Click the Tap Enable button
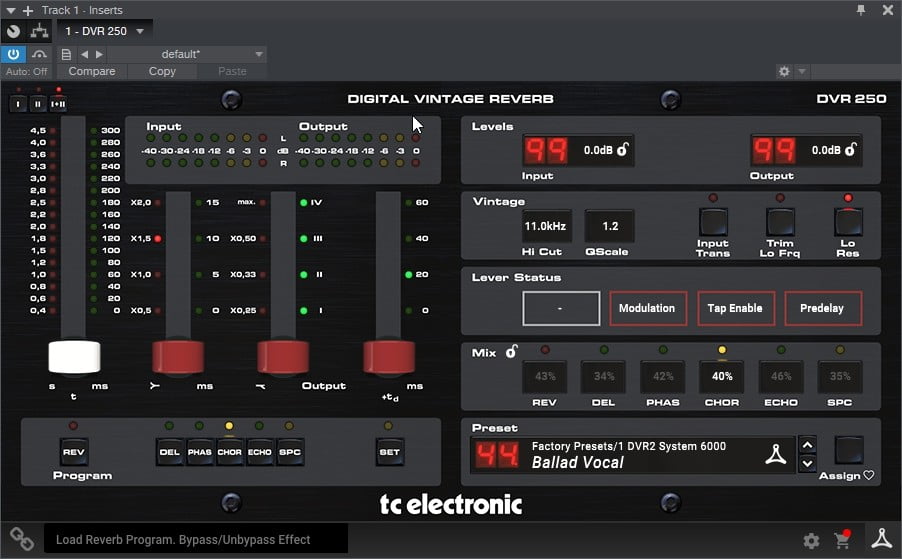902x559 pixels. 735,309
